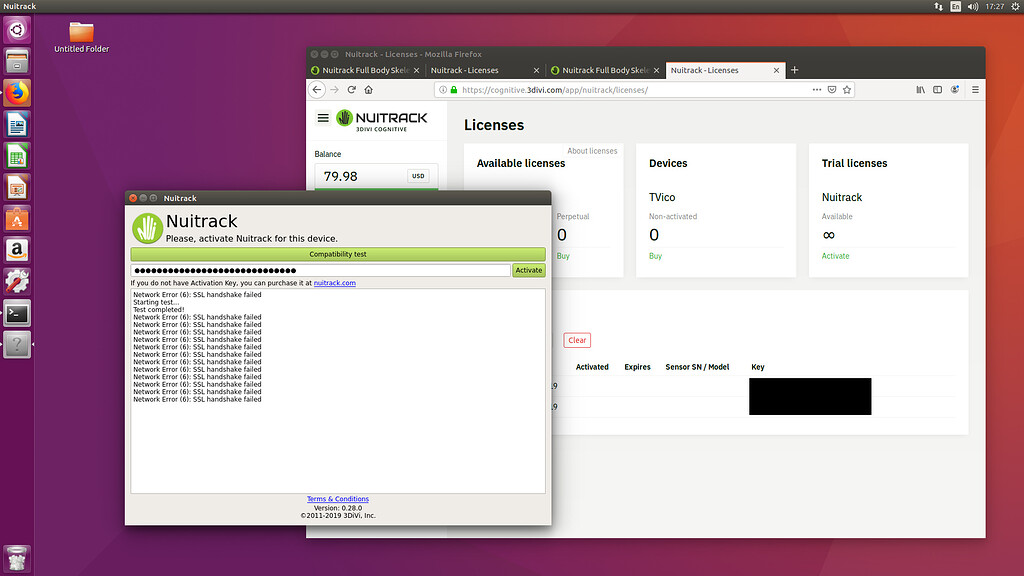This screenshot has height=576, width=1024.
Task: Go to Firefox home page
Action: [x=368, y=89]
